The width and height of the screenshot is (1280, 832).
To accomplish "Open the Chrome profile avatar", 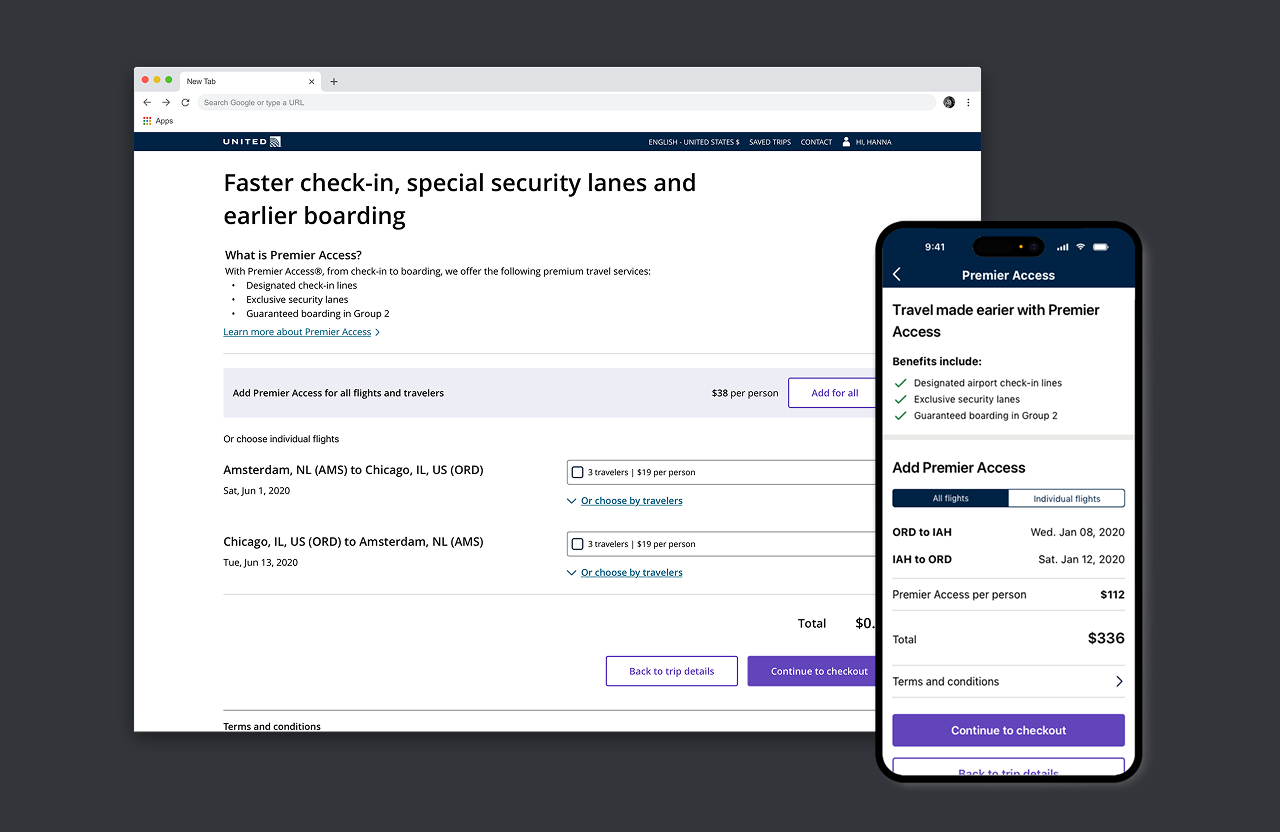I will tap(949, 102).
